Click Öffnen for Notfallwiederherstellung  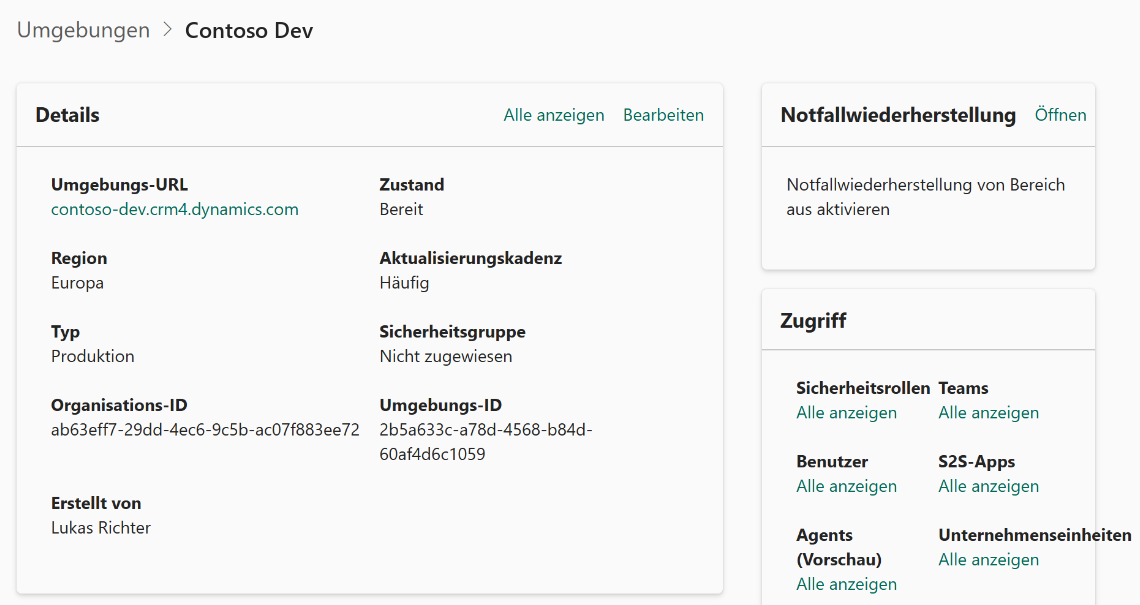coord(1060,115)
